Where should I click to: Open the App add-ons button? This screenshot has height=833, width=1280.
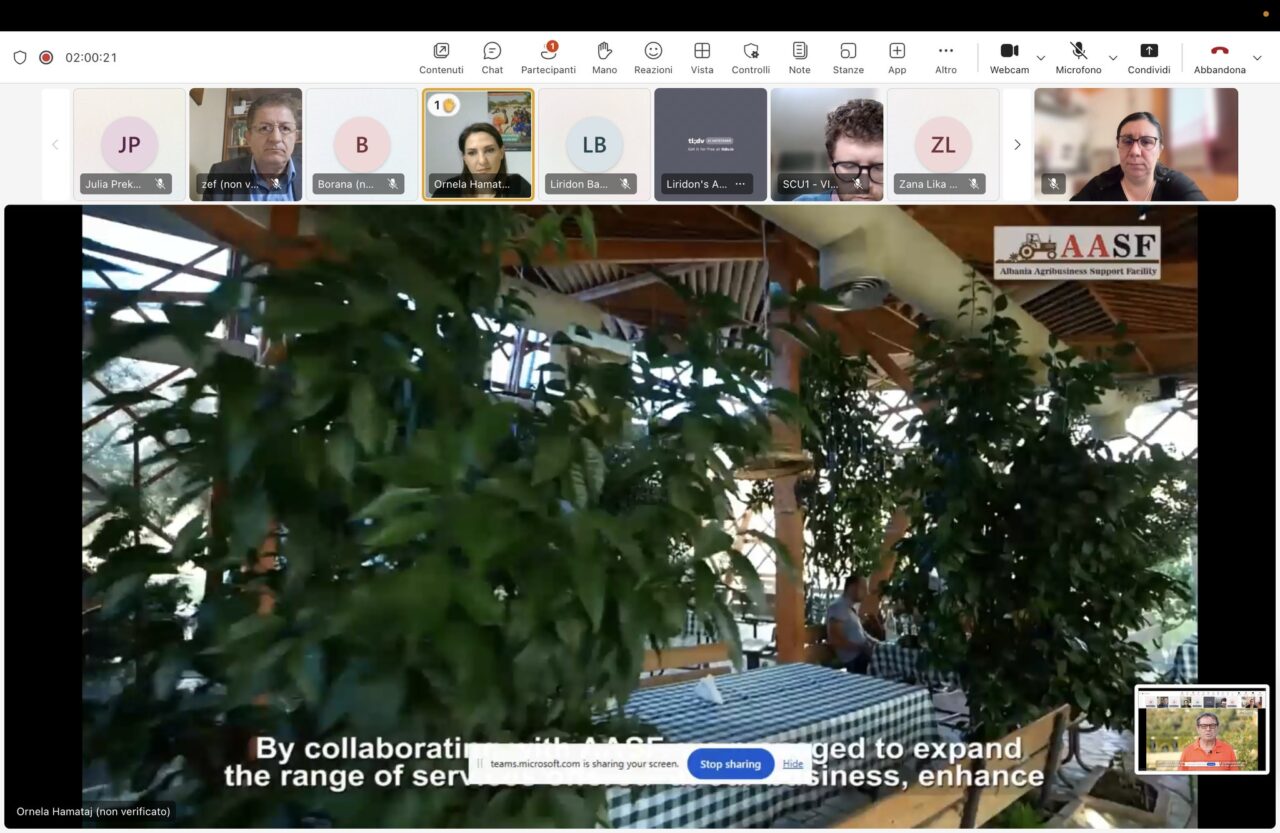(897, 57)
